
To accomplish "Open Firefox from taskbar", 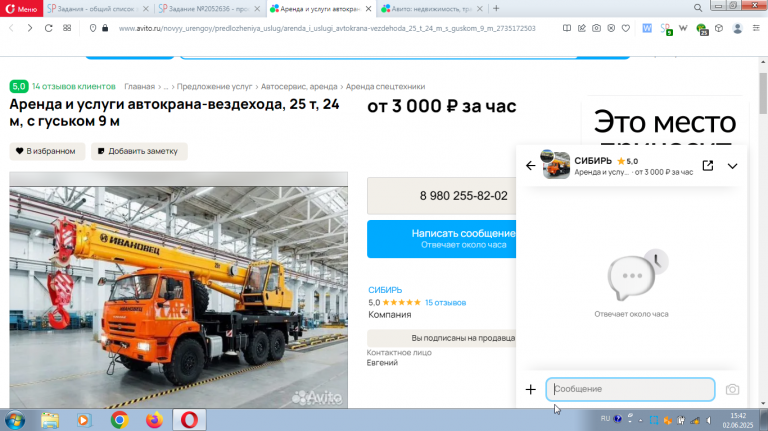I will pyautogui.click(x=154, y=420).
